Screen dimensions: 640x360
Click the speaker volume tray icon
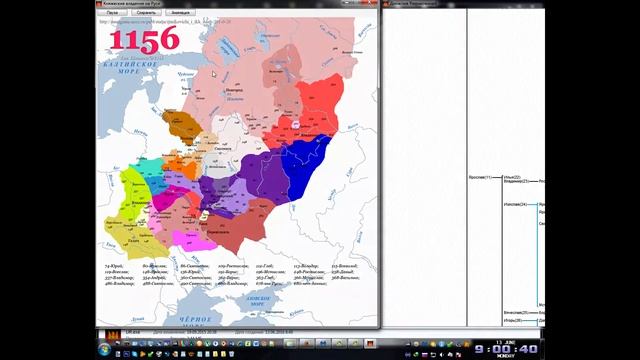click(442, 355)
